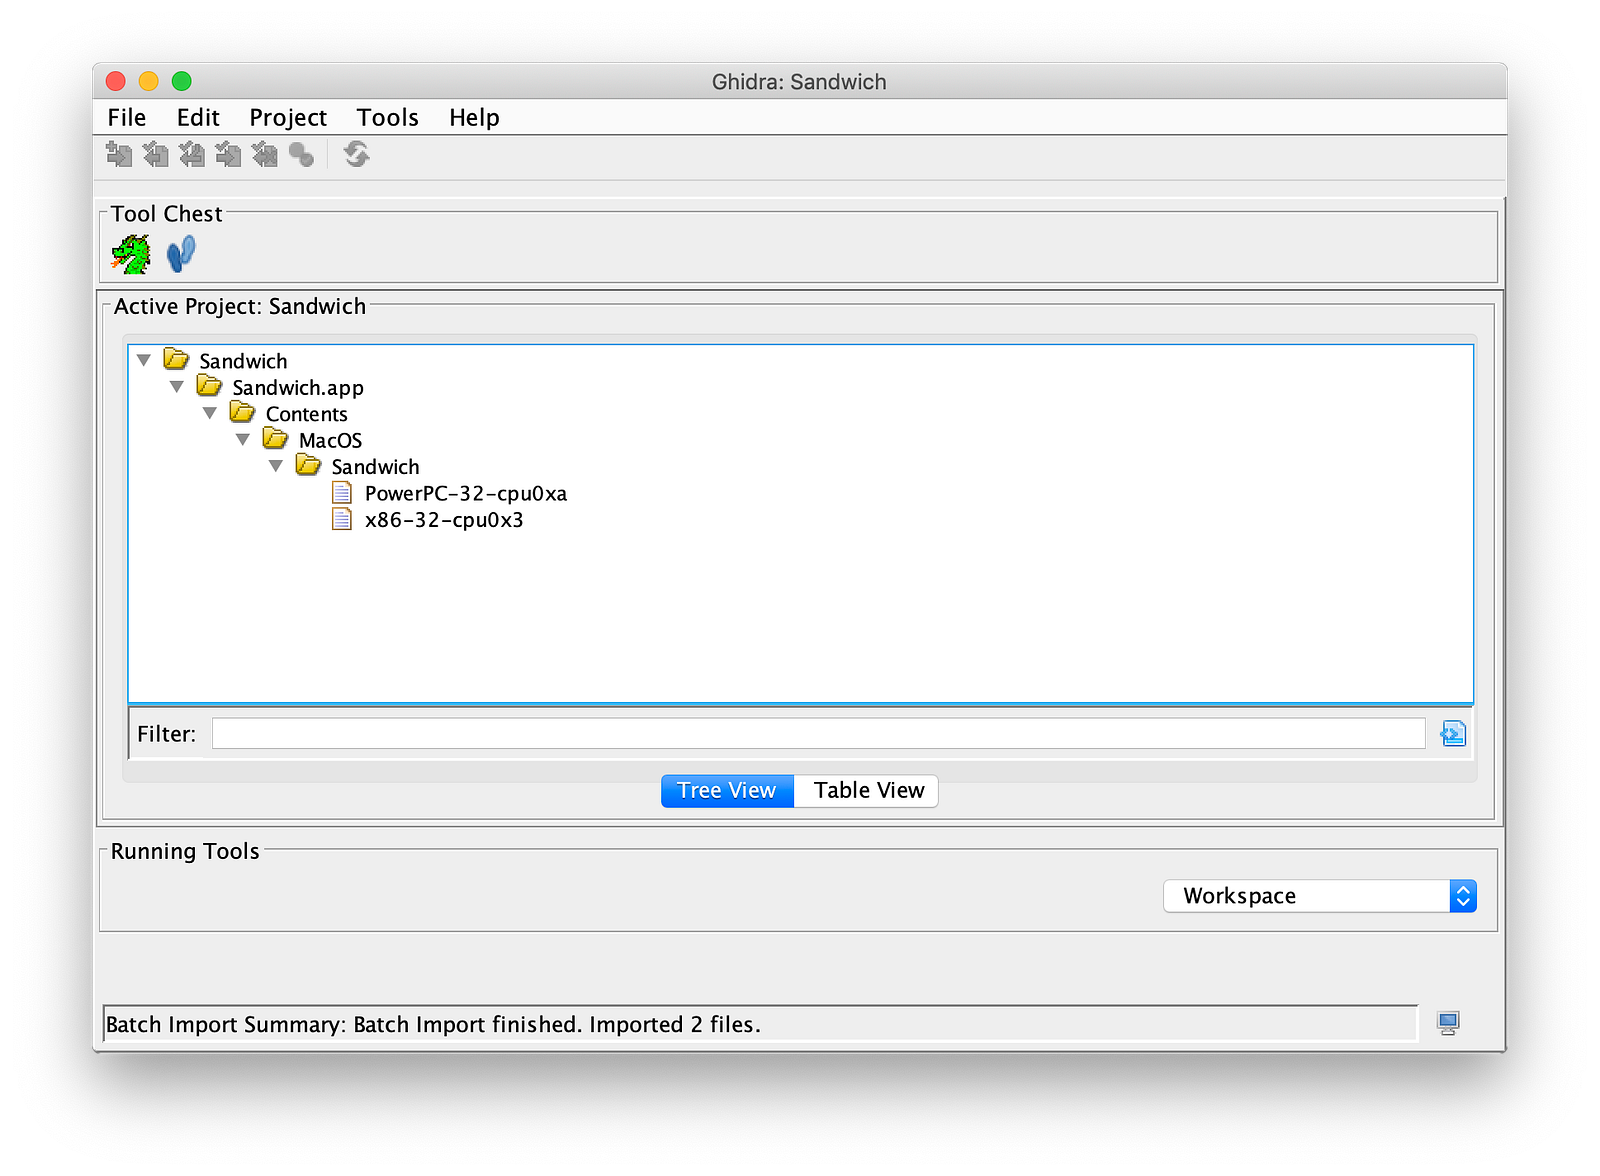
Task: Collapse the Sandwich.app folder node
Action: (177, 387)
